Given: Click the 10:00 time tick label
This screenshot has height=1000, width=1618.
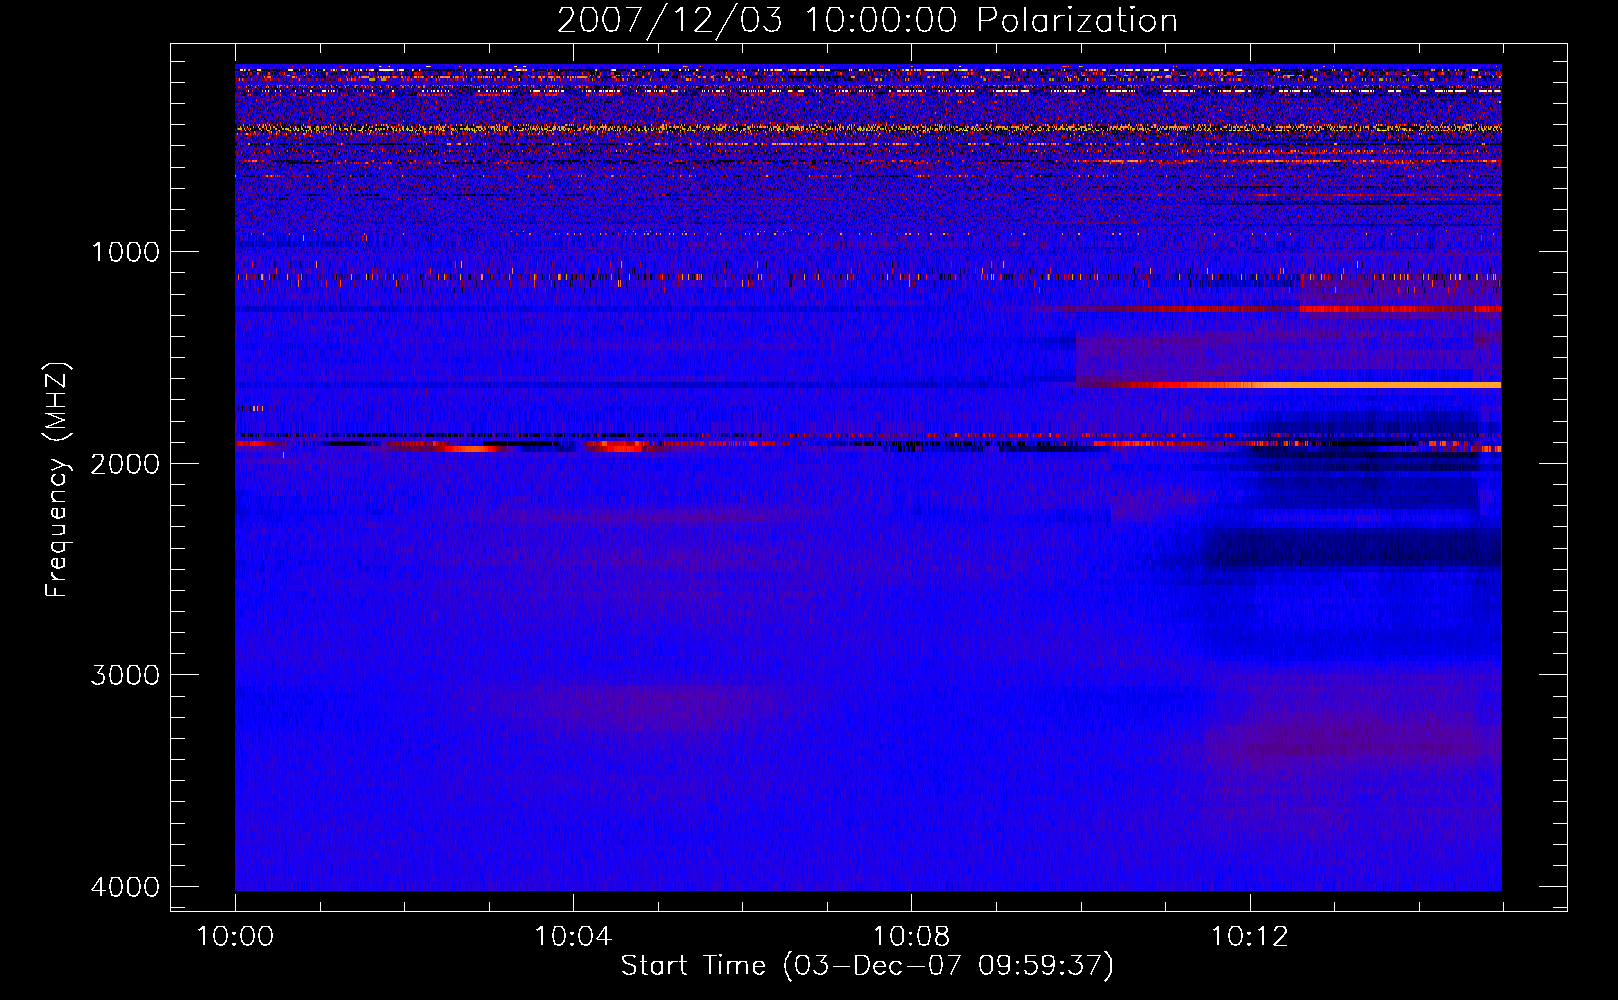Looking at the screenshot, I should [x=235, y=937].
